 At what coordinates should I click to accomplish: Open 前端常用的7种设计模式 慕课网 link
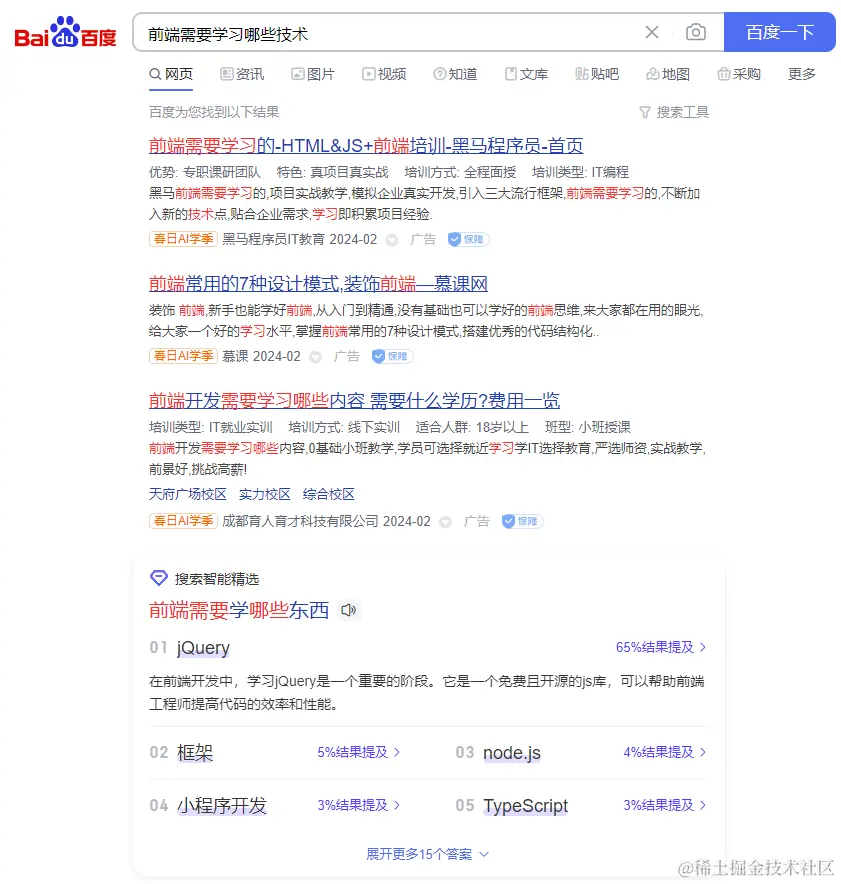[x=318, y=284]
